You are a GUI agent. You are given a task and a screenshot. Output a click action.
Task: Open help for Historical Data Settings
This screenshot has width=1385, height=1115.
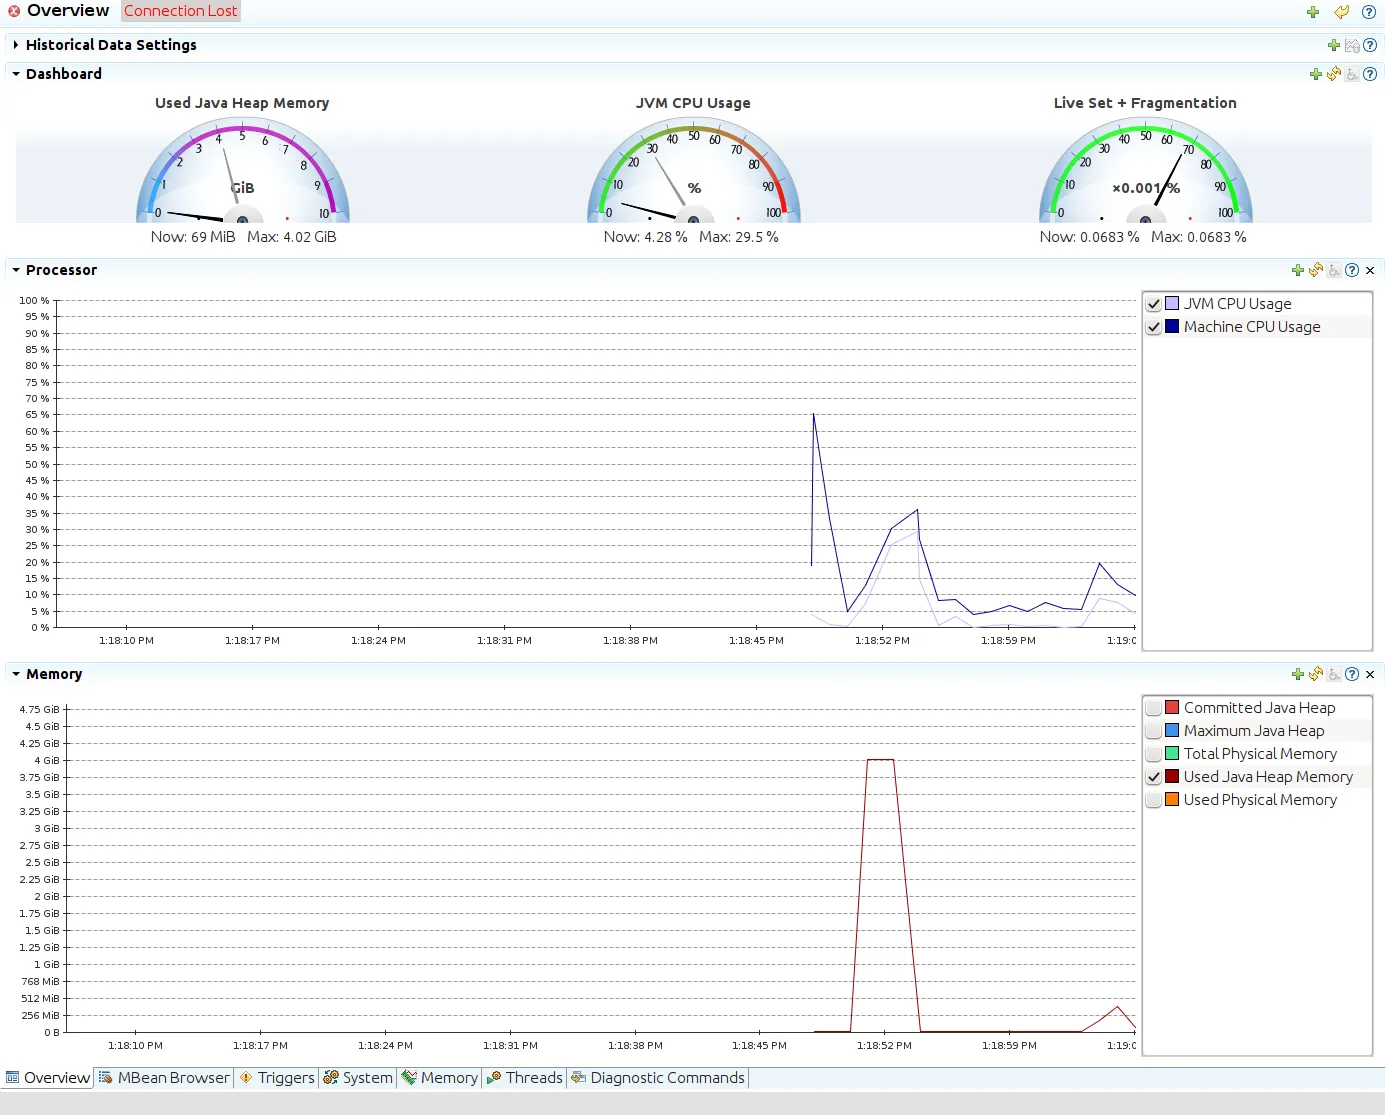click(1370, 45)
